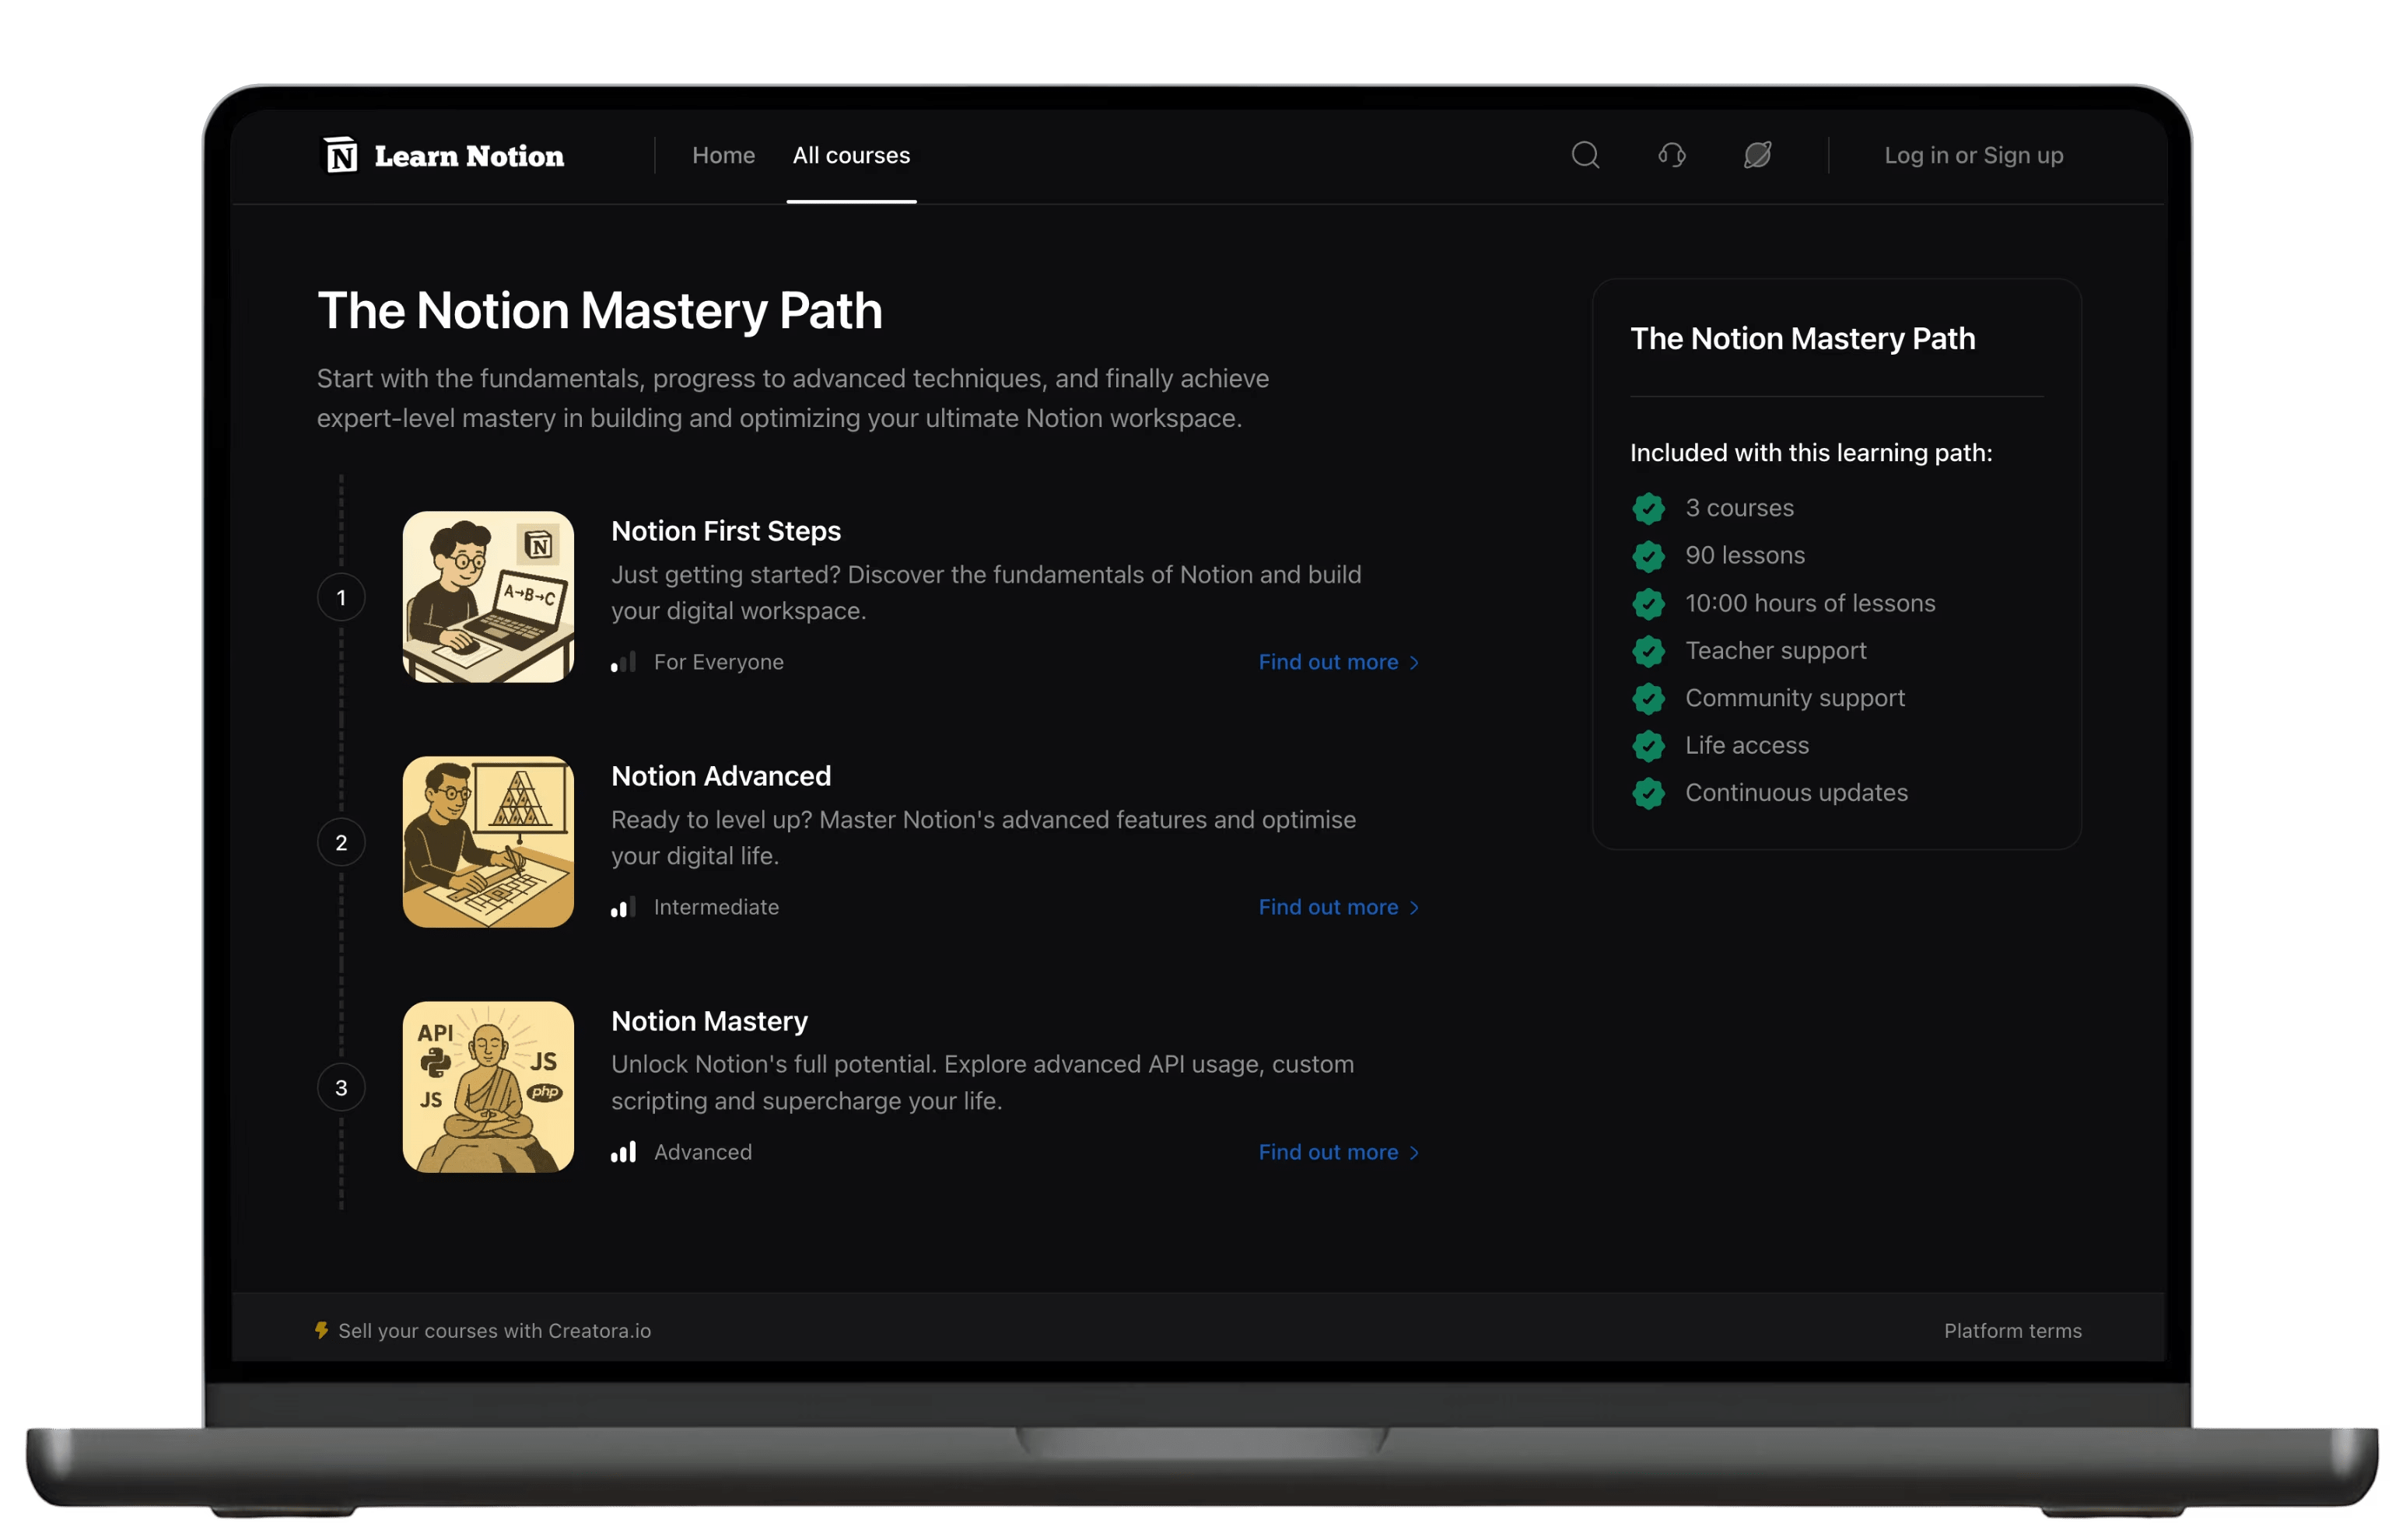
Task: Open the Notion First Steps thumbnail
Action: point(488,597)
